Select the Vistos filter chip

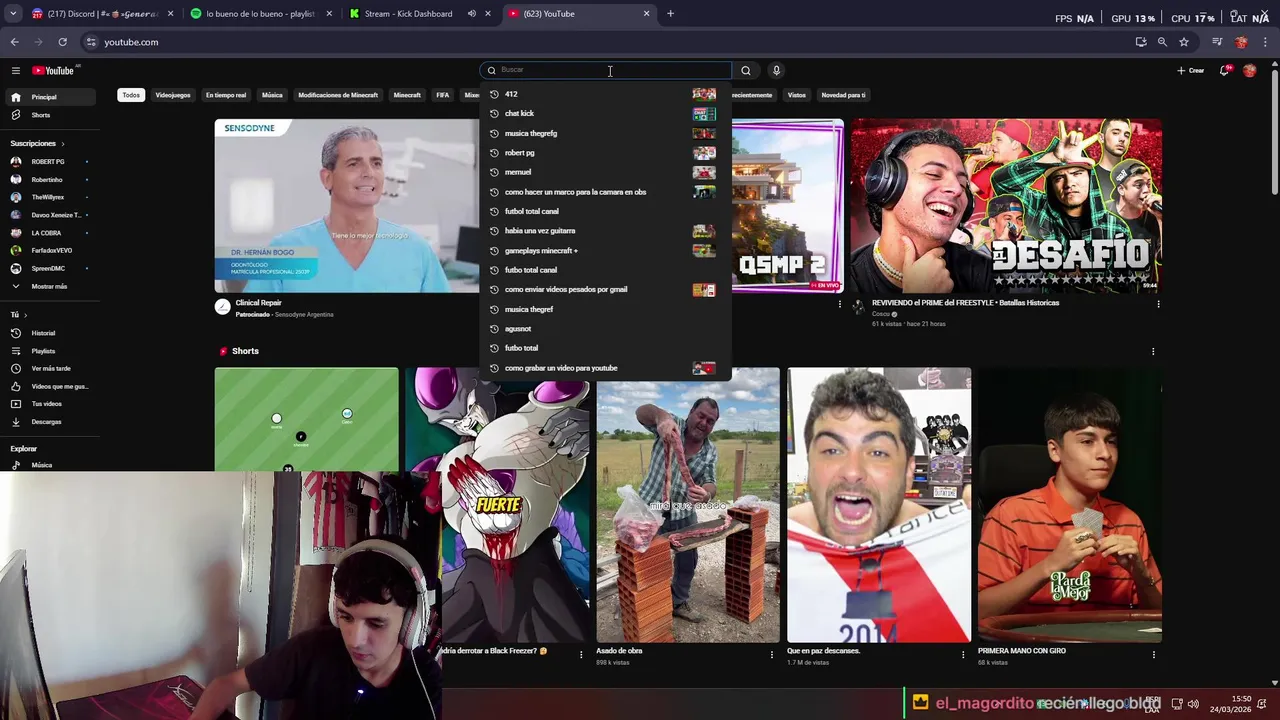click(x=797, y=95)
